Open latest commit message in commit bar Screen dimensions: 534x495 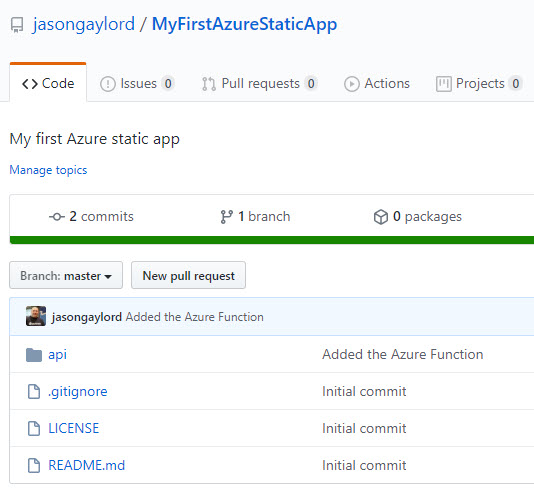click(x=194, y=317)
